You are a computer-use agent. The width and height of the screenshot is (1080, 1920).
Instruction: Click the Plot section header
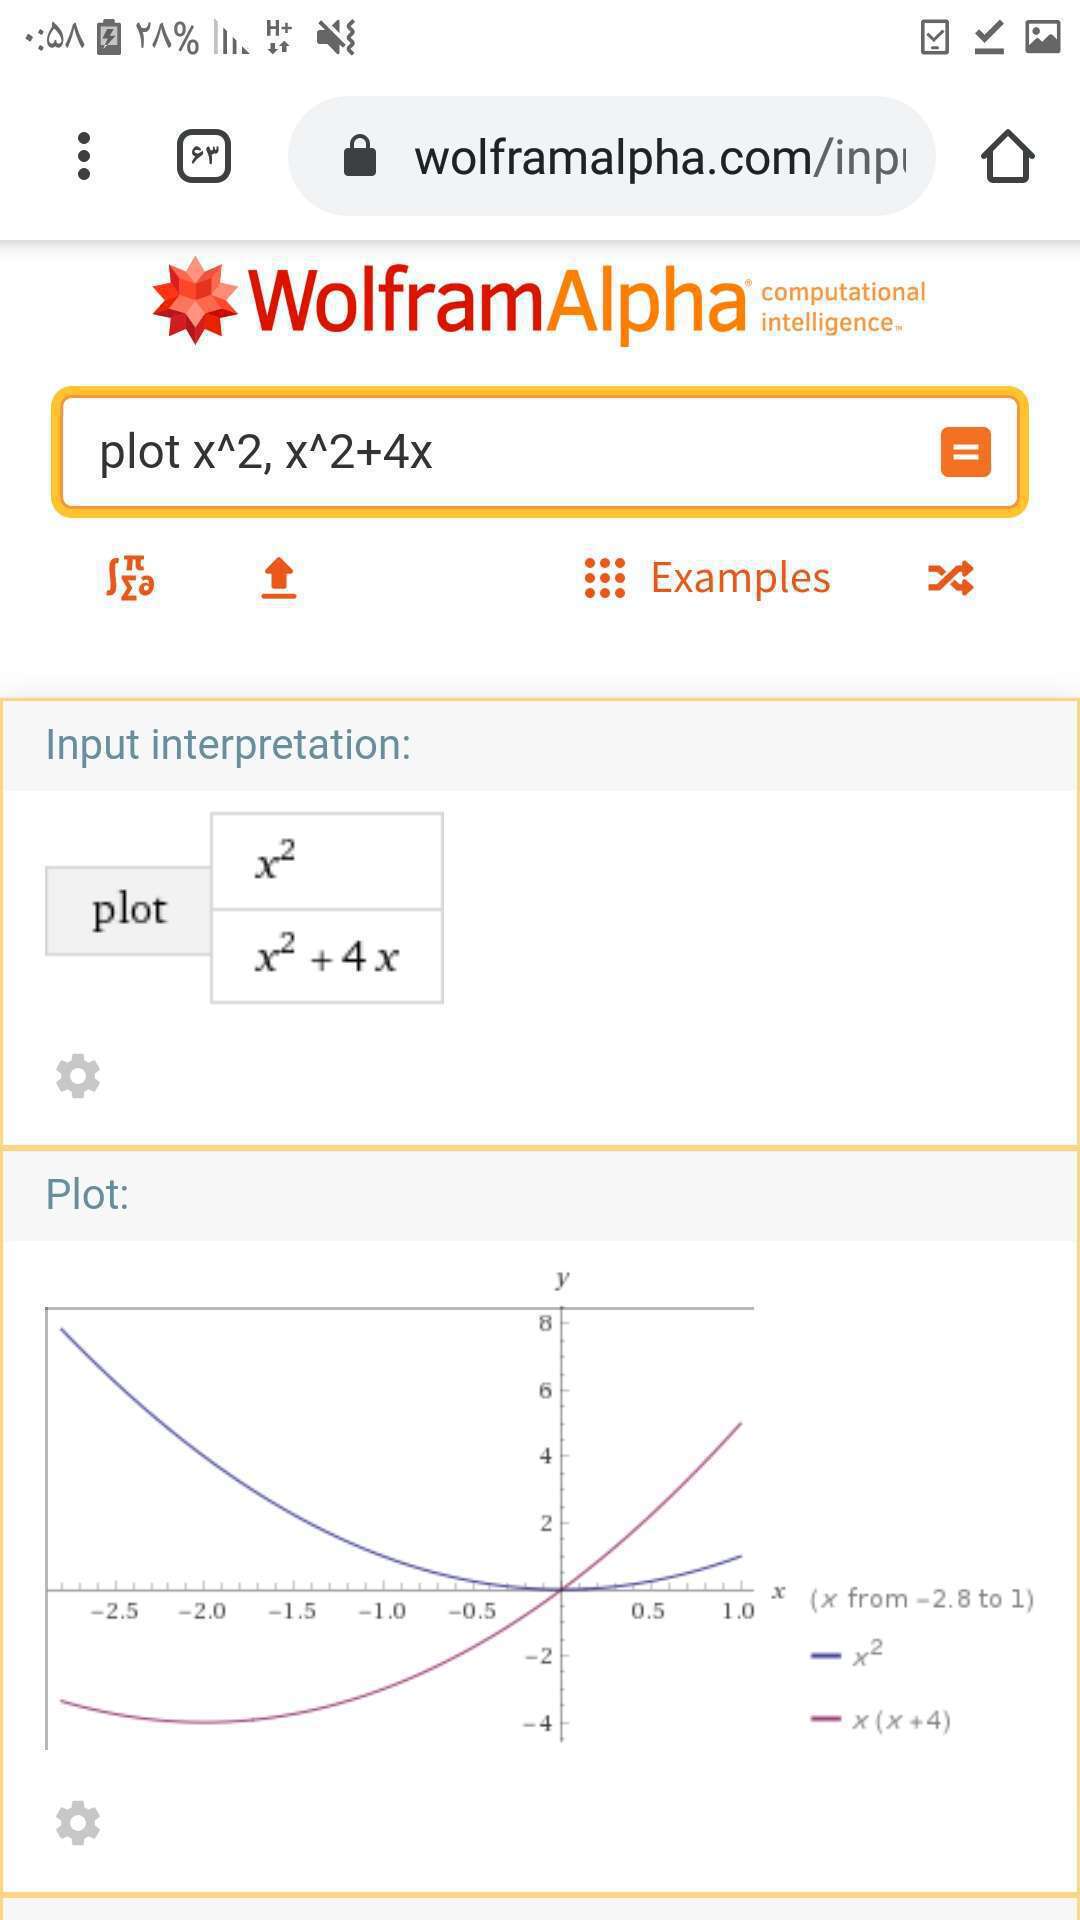click(x=540, y=1195)
